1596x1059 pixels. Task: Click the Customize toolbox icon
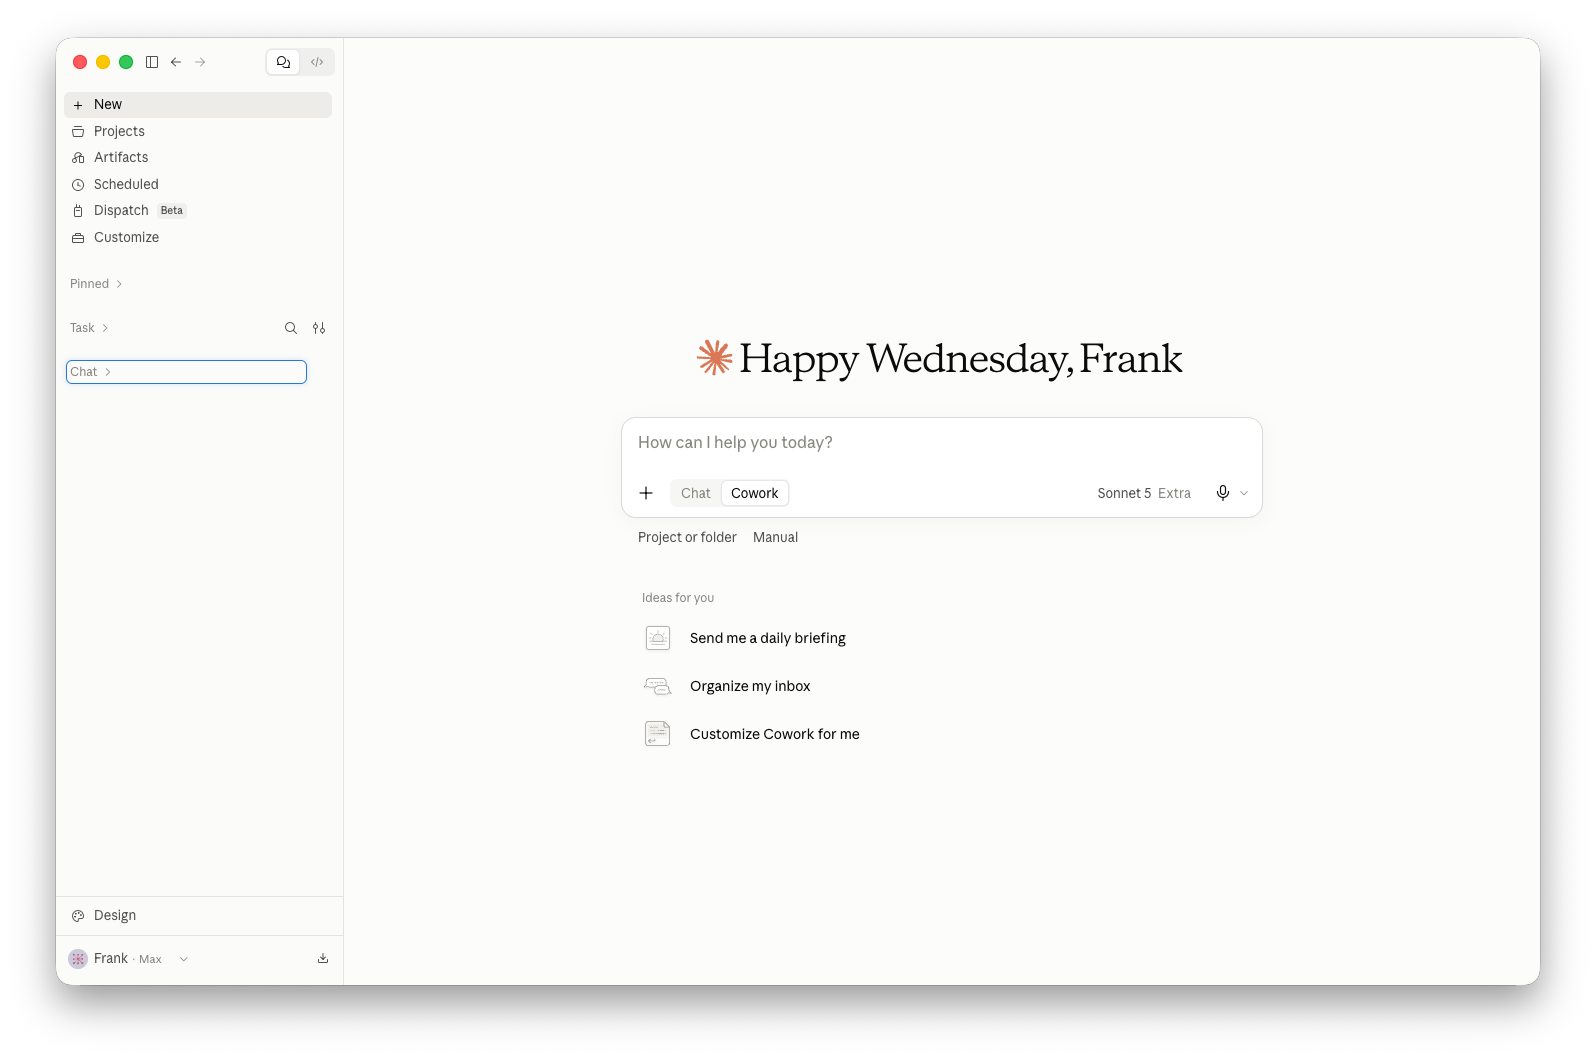point(78,238)
